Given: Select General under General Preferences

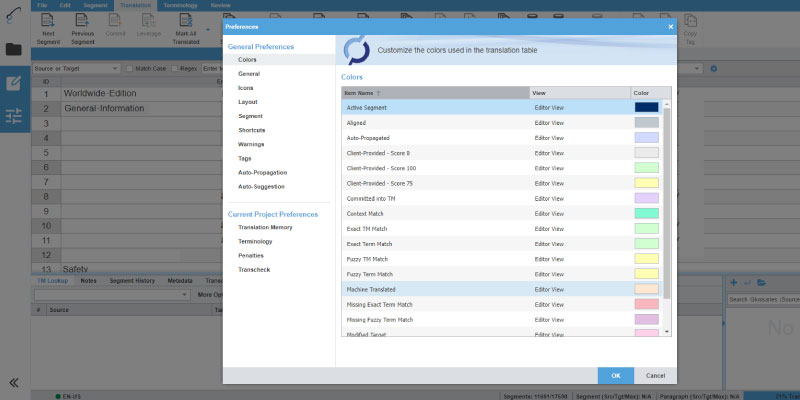Looking at the screenshot, I should tap(249, 74).
